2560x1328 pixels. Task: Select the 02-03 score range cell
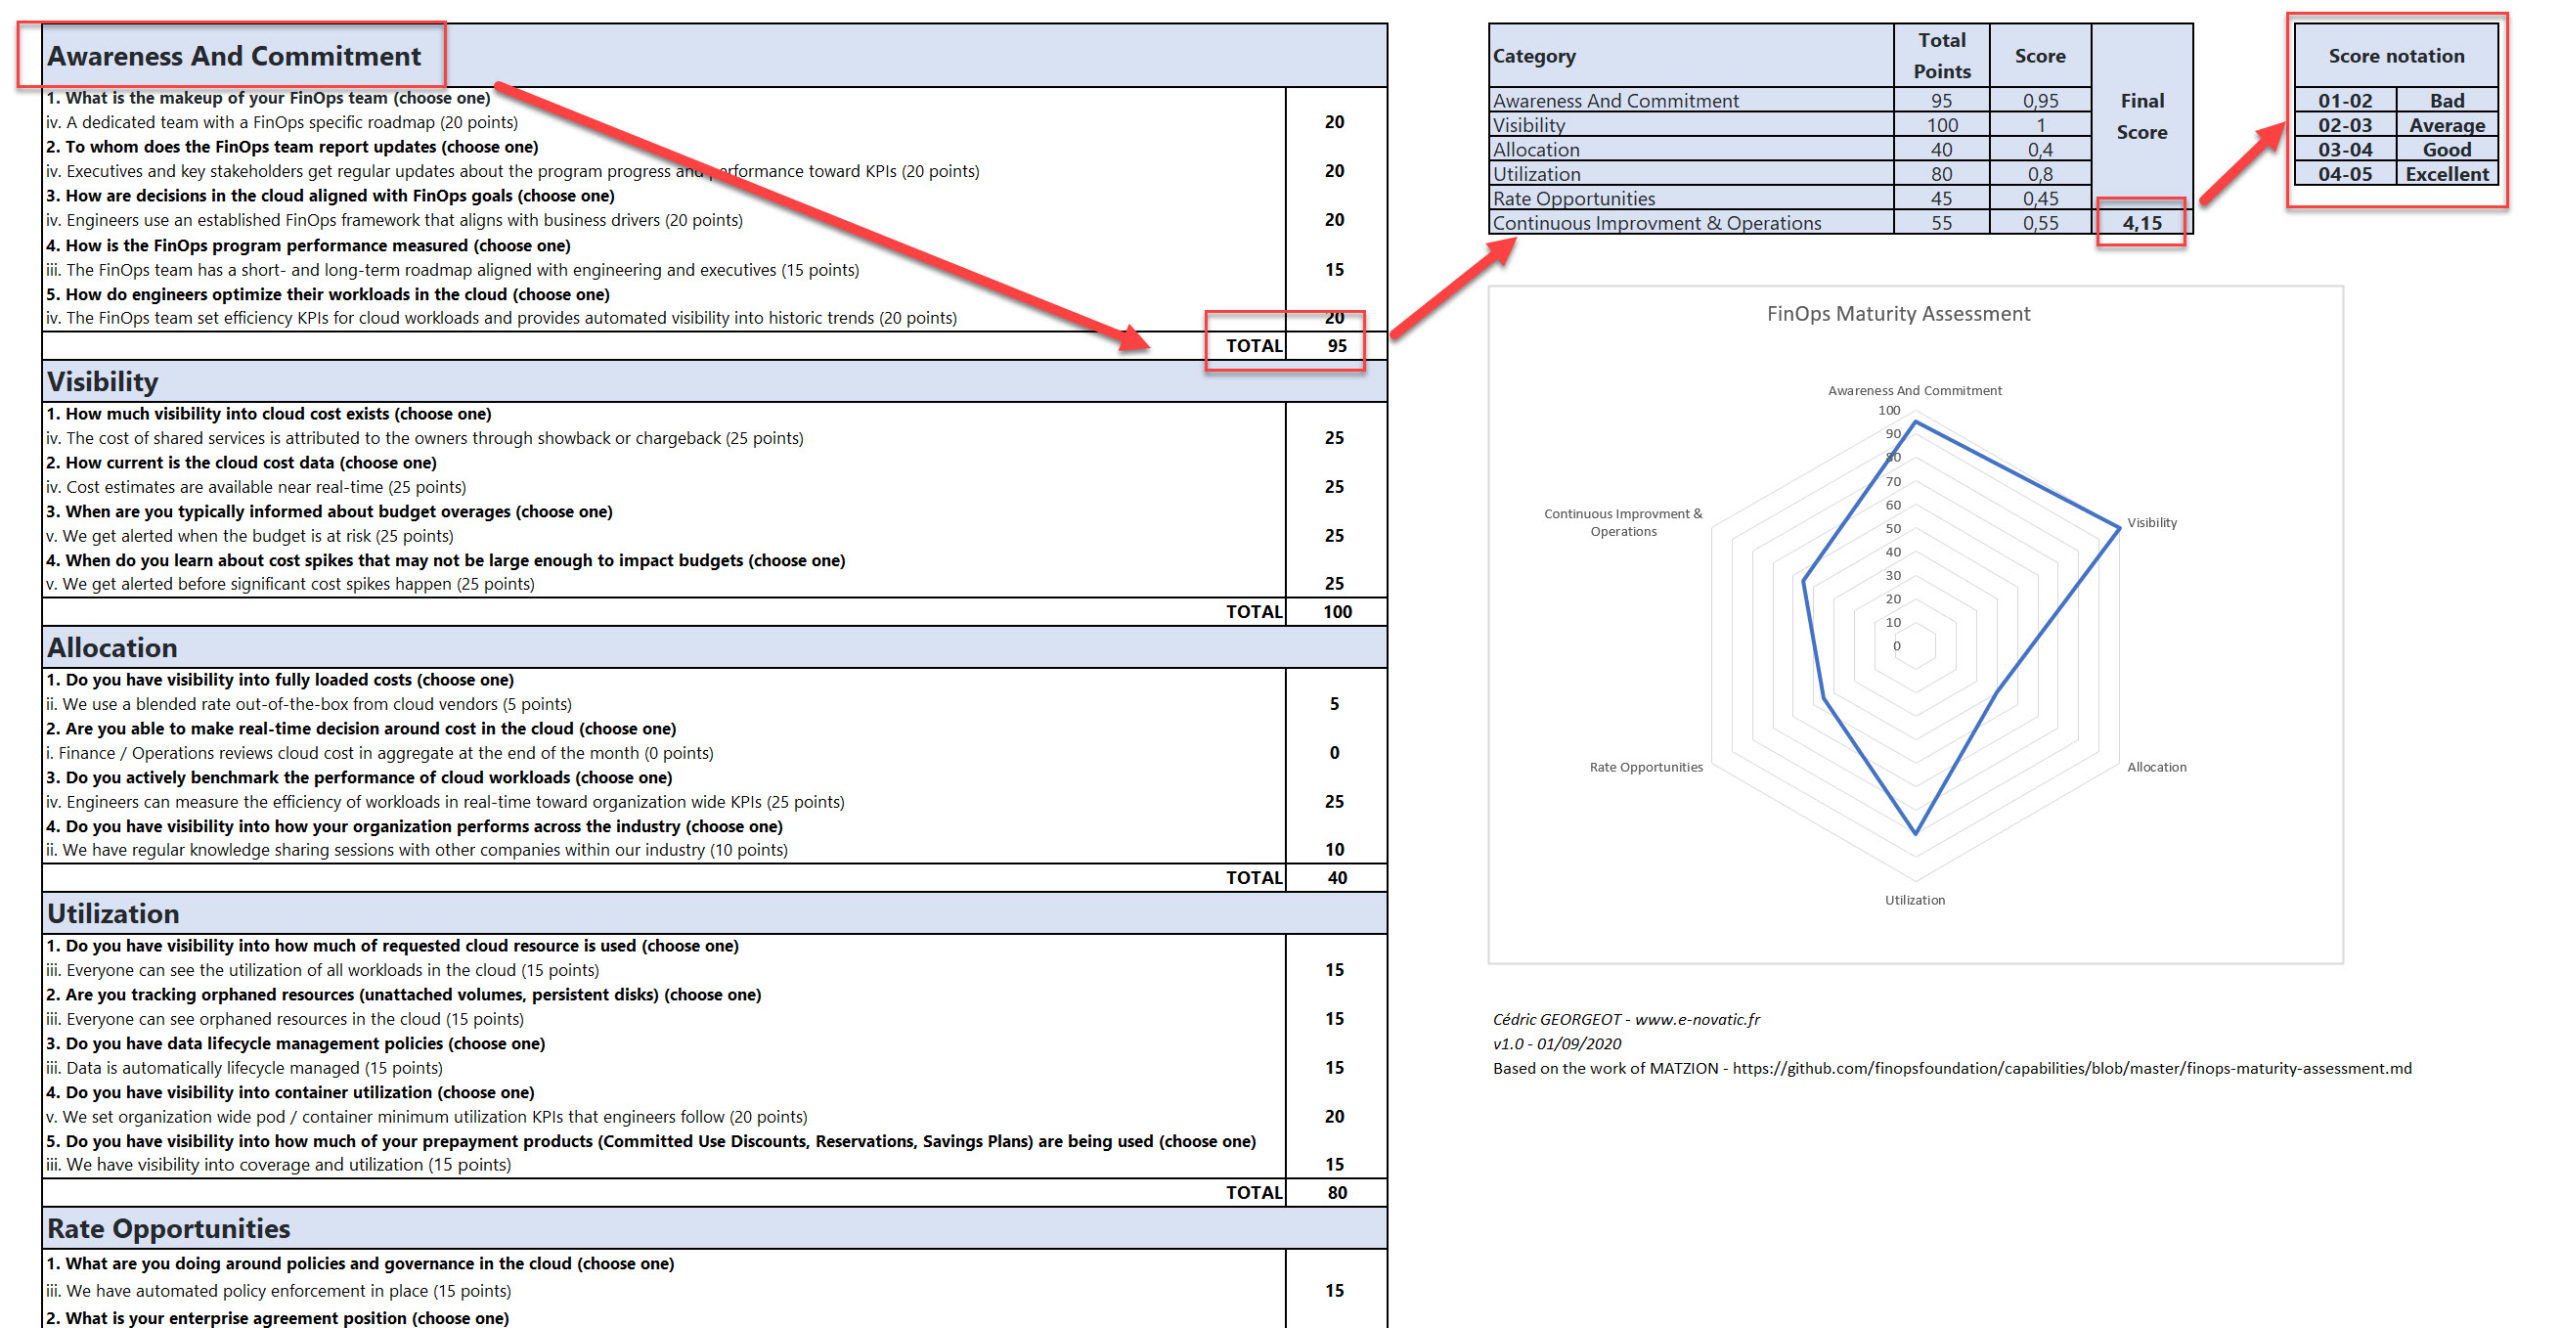(2345, 125)
